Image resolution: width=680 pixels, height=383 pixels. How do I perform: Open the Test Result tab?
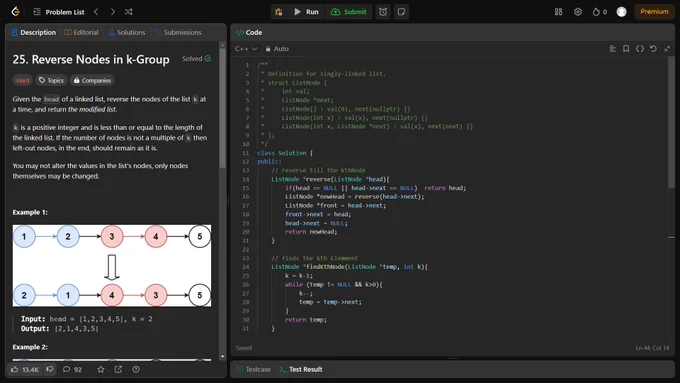point(301,370)
